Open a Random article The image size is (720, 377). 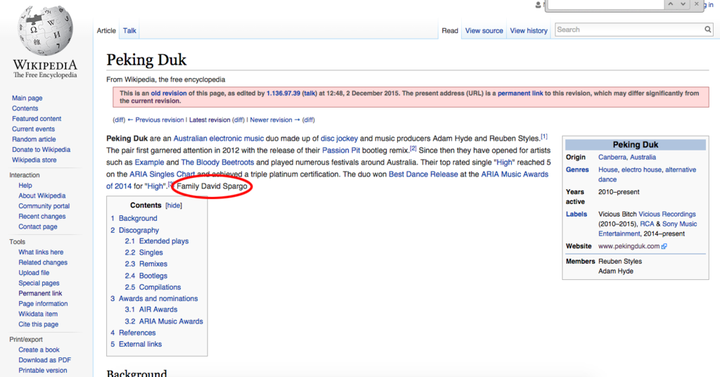[x=34, y=139]
